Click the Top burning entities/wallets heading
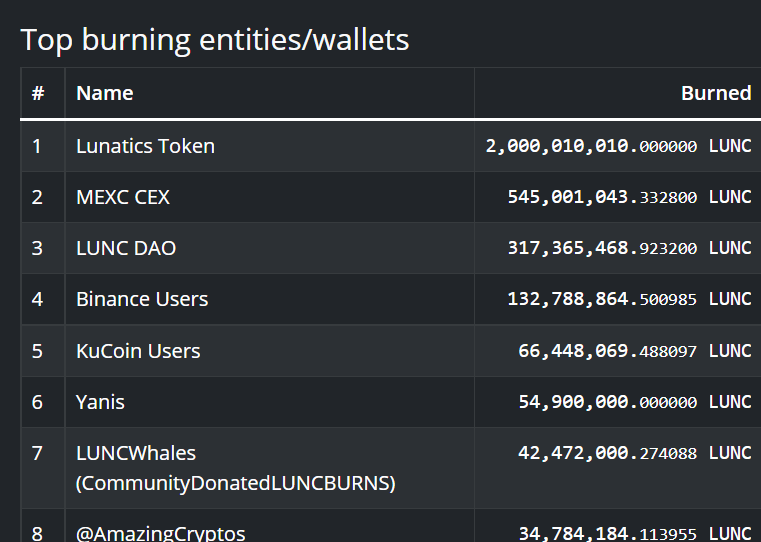This screenshot has height=542, width=761. pyautogui.click(x=215, y=40)
